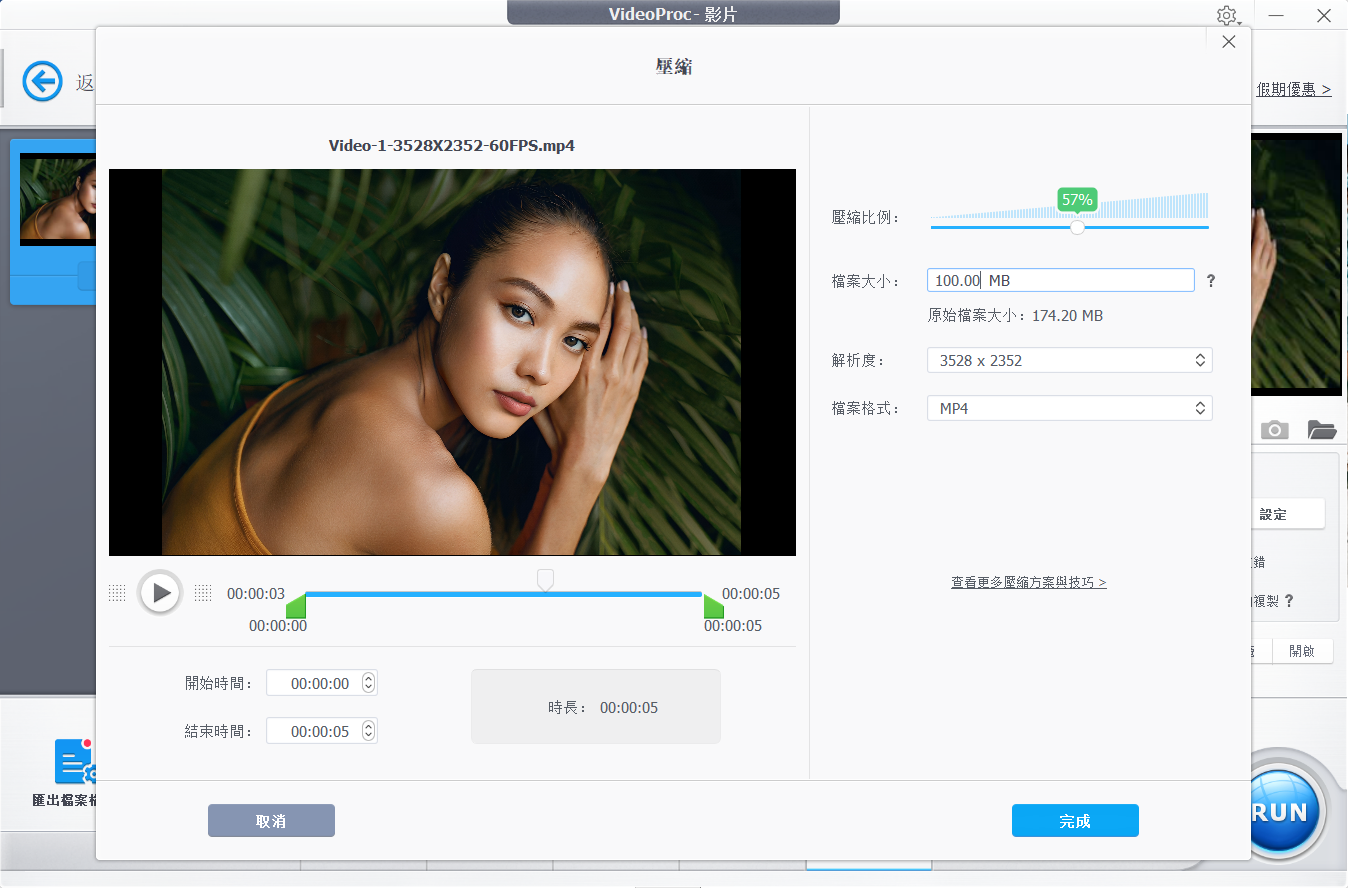Click the playhead handle on timeline

tap(545, 579)
